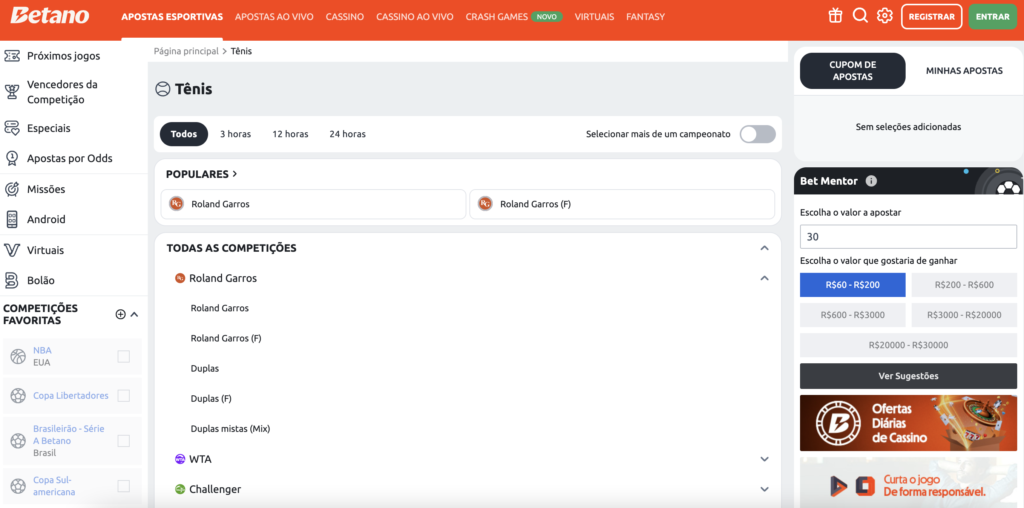Check the Brasileirão Série A Betano checkbox
Viewport: 1024px width, 508px height.
click(123, 441)
